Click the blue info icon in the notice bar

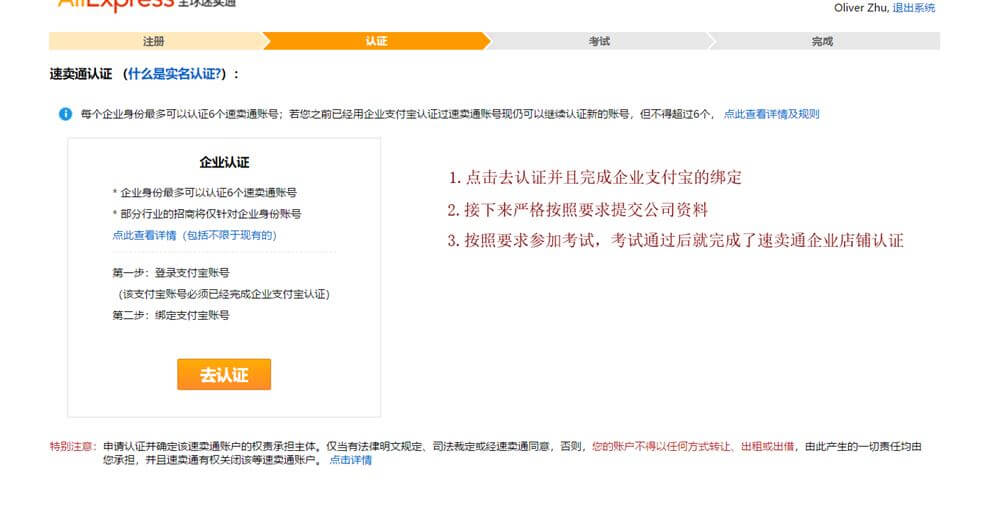pos(65,114)
